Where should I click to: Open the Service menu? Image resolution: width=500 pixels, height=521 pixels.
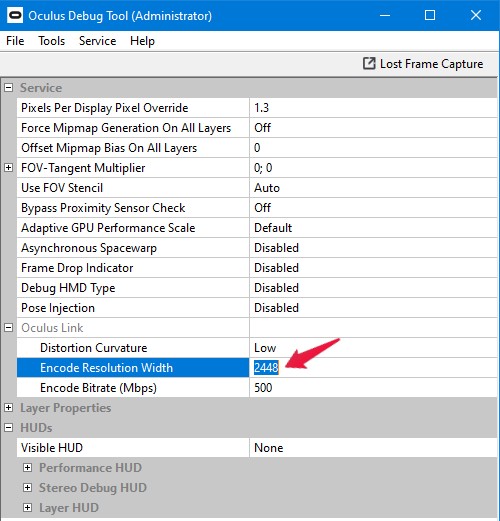tap(97, 41)
